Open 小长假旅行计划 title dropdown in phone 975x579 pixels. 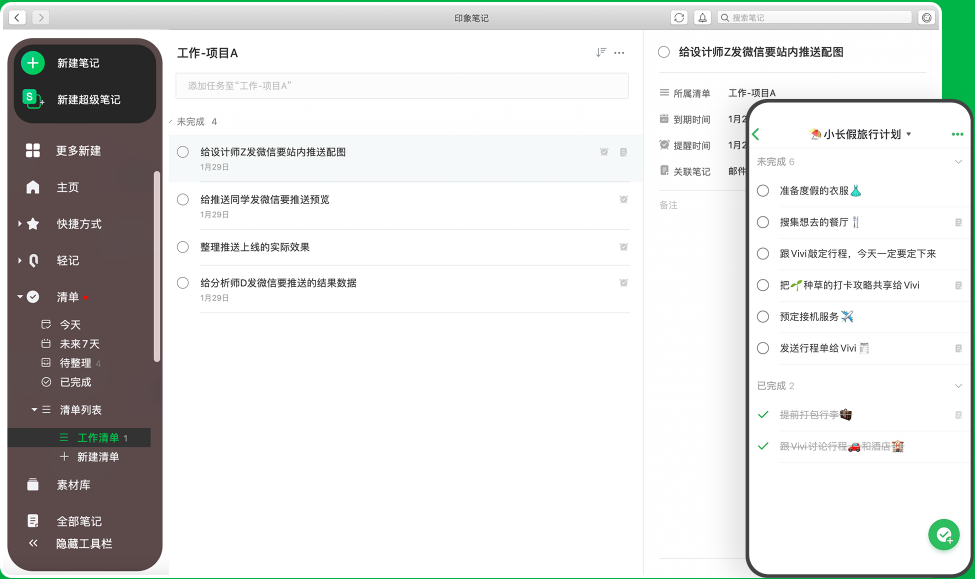[x=908, y=134]
